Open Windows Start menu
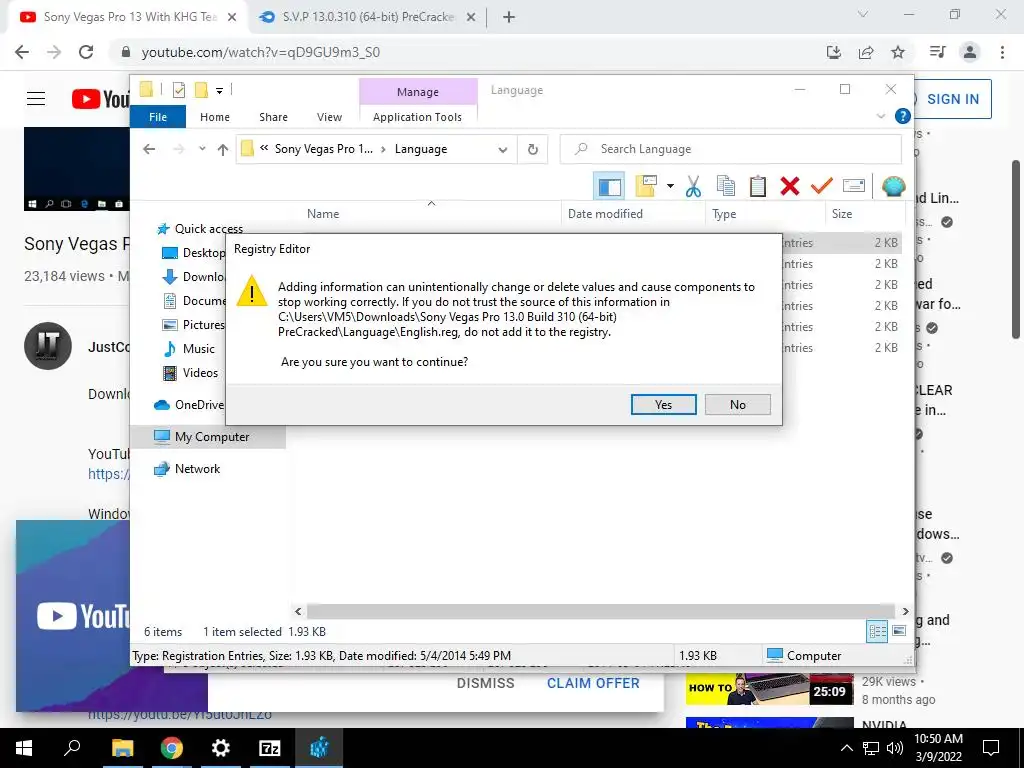This screenshot has width=1024, height=768. pos(24,748)
